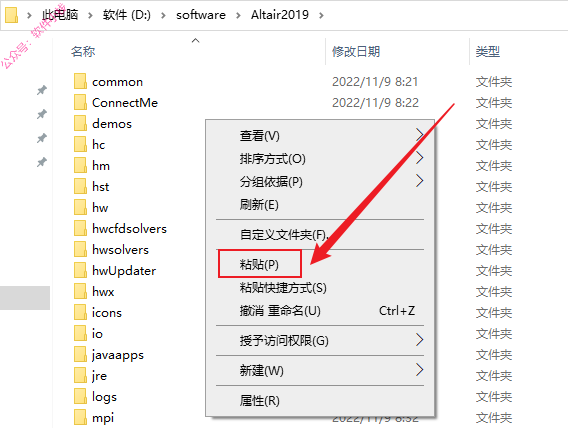Choose 撤消 重命名(U) menu entry
The width and height of the screenshot is (568, 428).
(280, 311)
